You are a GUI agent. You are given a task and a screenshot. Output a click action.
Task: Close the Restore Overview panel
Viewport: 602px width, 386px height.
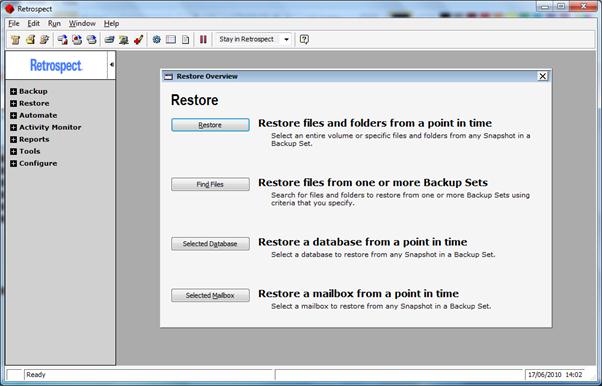pos(542,76)
